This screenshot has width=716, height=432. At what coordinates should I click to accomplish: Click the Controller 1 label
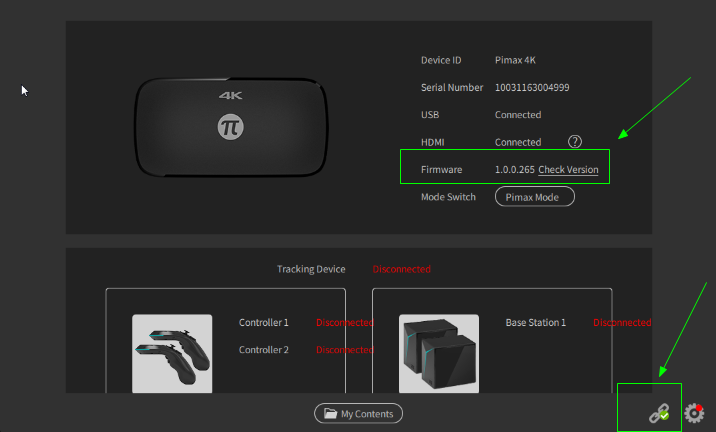(263, 322)
